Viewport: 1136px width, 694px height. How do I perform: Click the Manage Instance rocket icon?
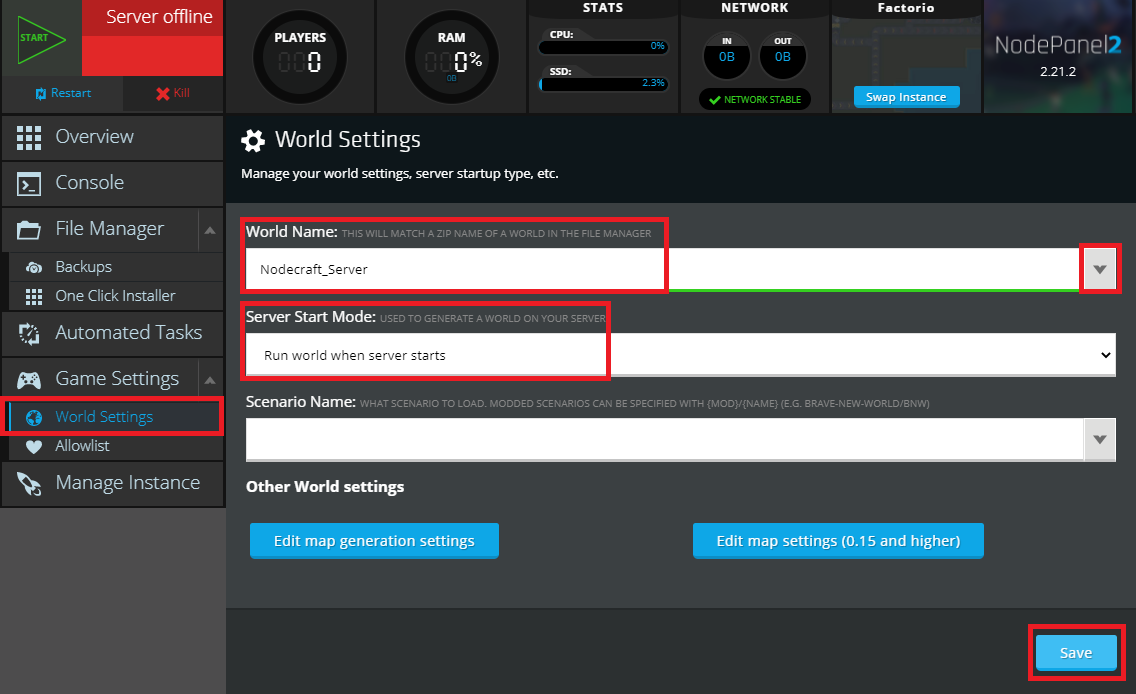tap(29, 484)
